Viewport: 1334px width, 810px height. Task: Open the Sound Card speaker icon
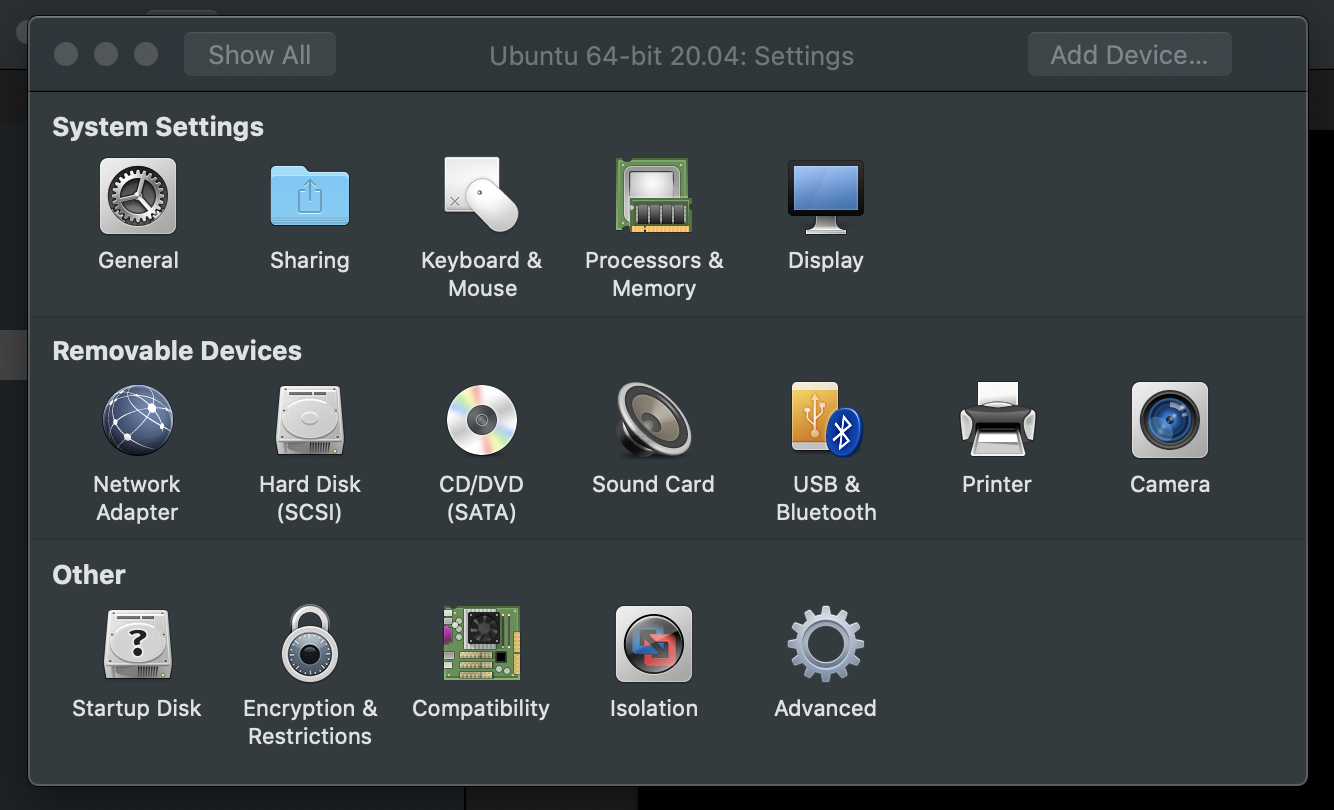coord(654,420)
